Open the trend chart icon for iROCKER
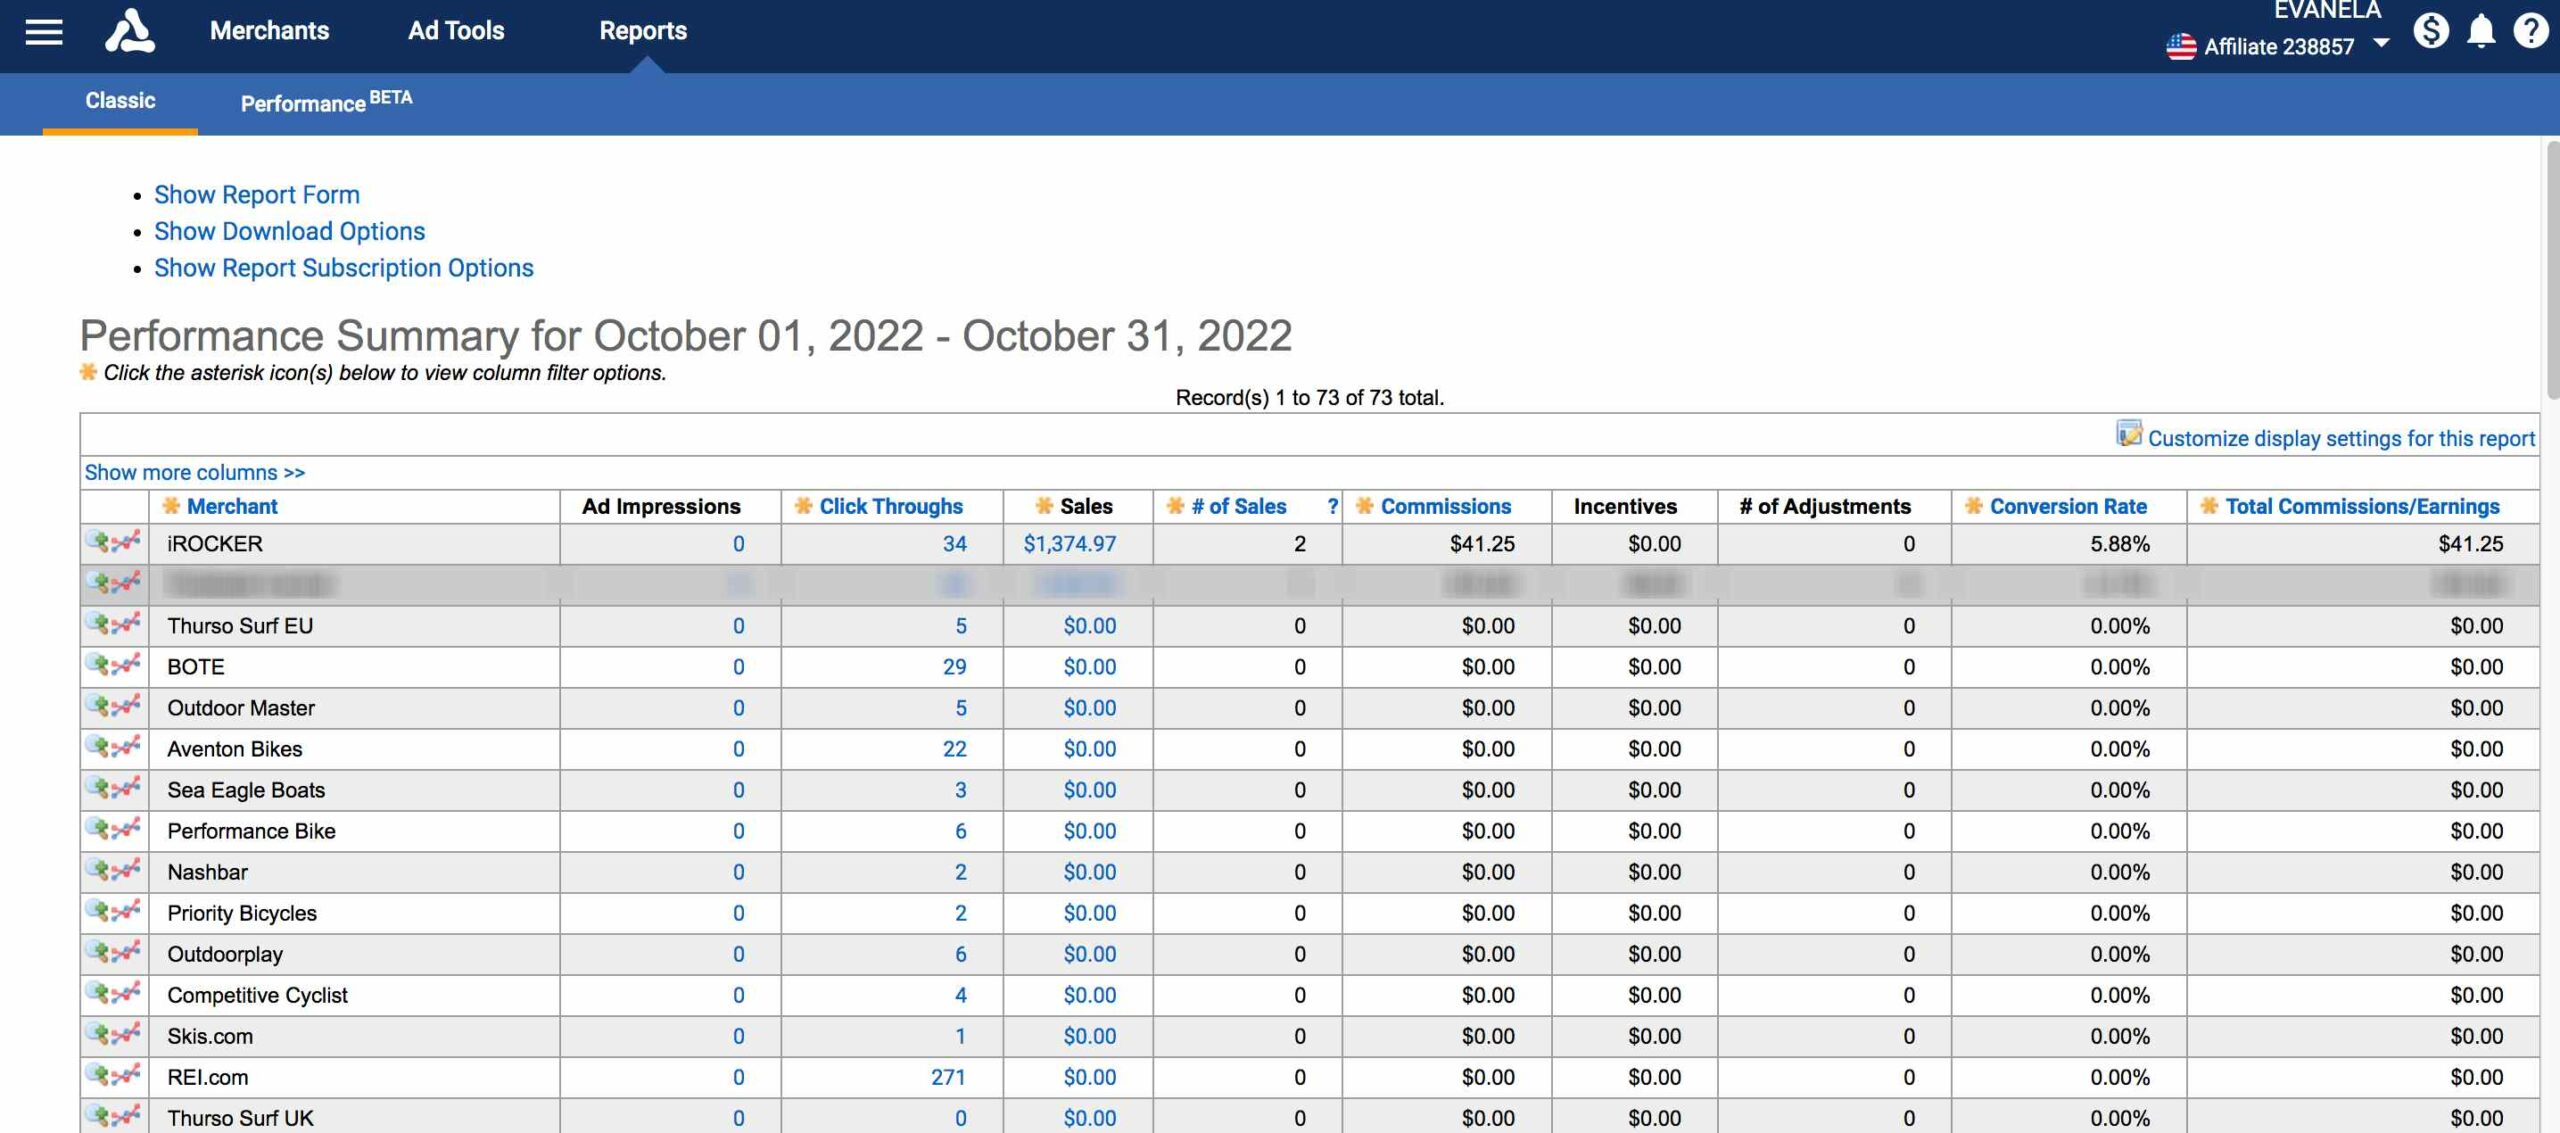 click(127, 541)
